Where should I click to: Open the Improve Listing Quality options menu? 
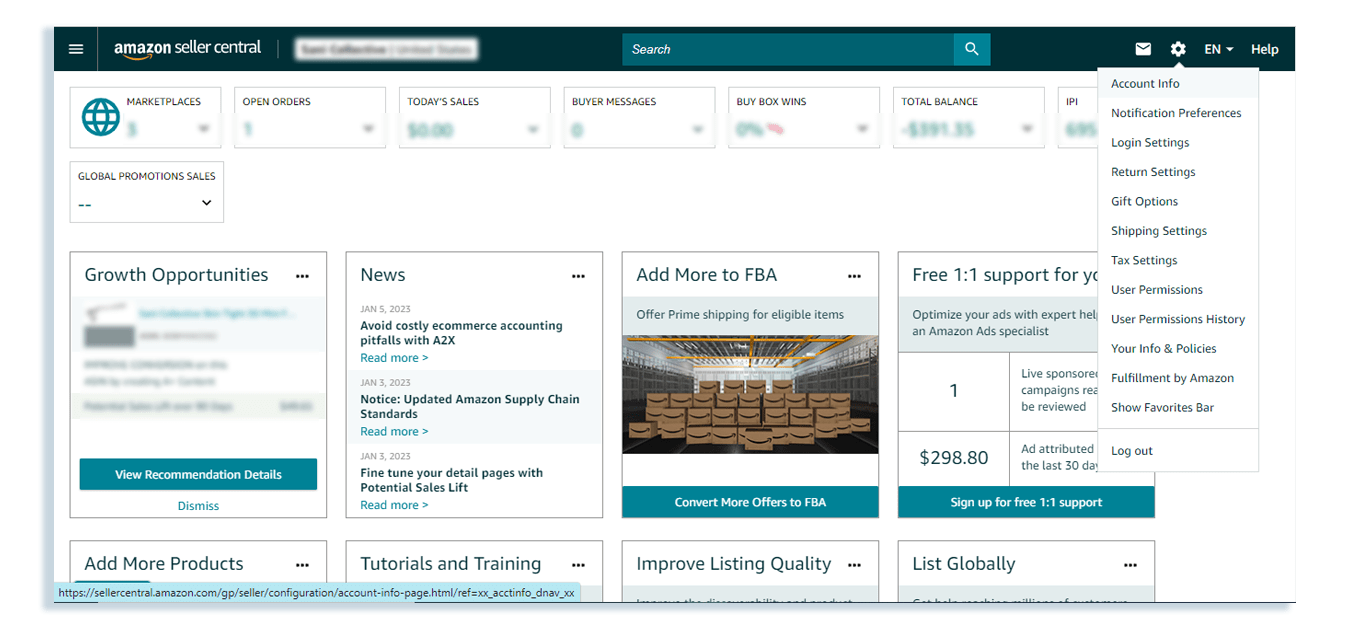[854, 565]
